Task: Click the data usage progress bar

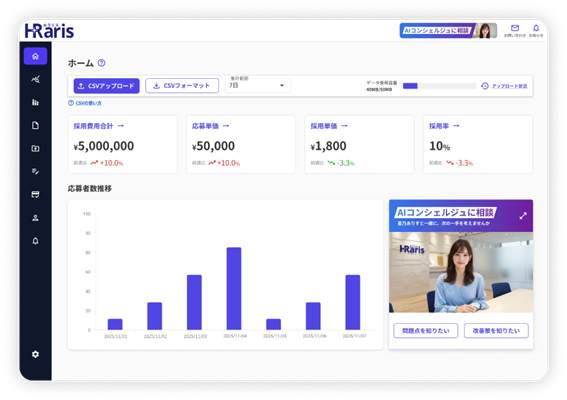Action: tap(439, 86)
